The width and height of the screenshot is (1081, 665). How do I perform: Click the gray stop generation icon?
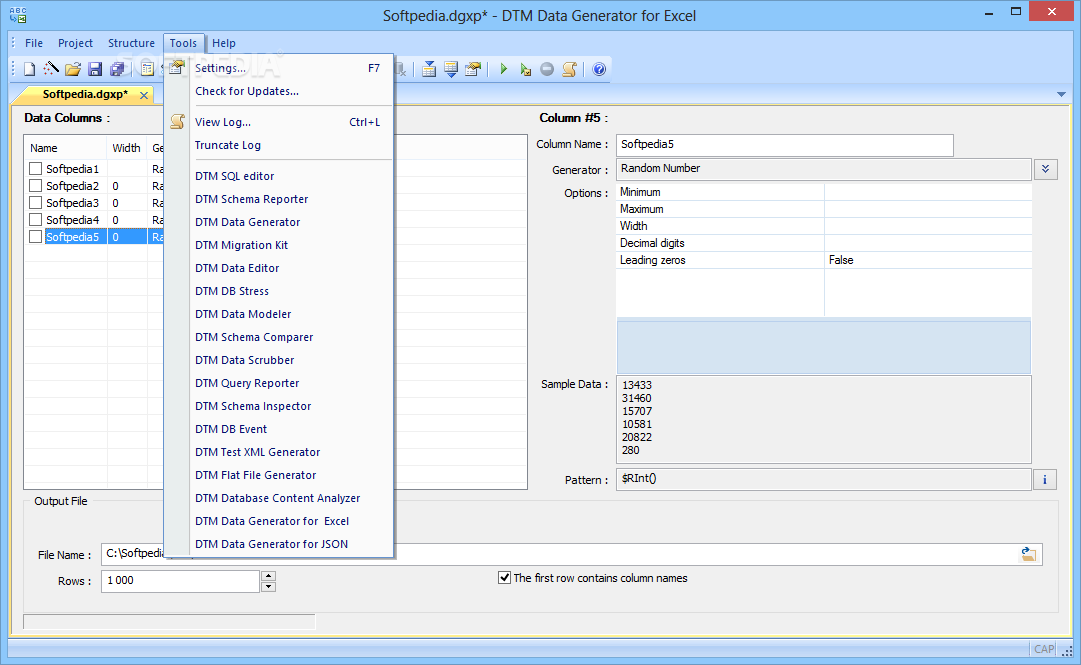[547, 69]
